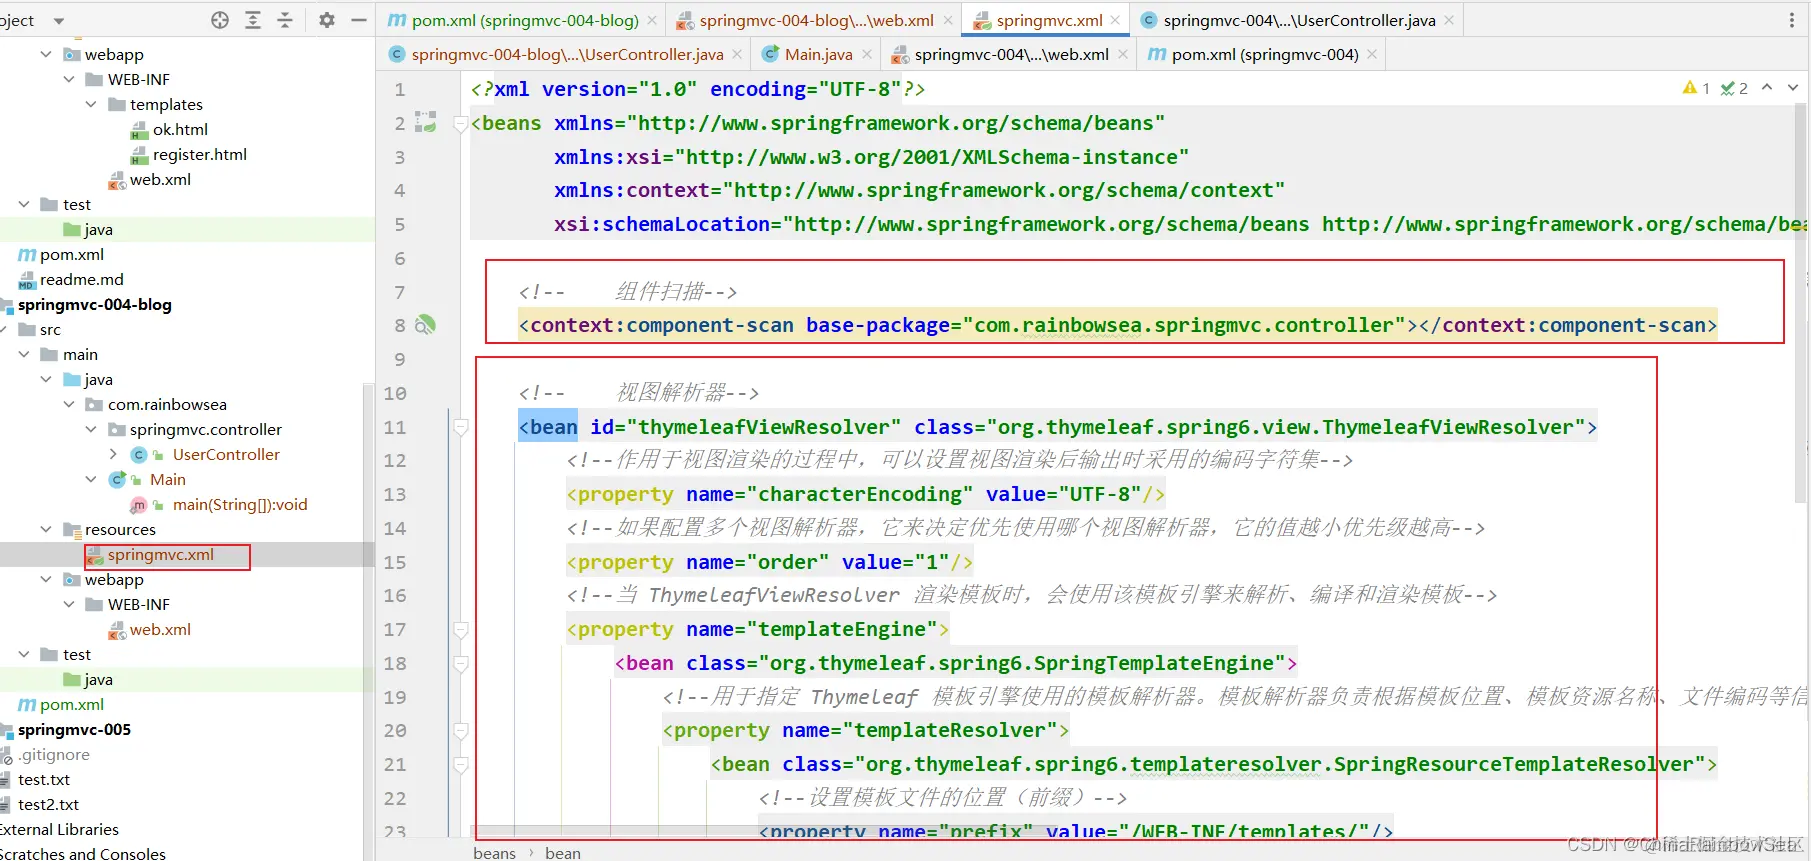This screenshot has height=861, width=1811.
Task: Open the editor tabs more-options menu
Action: tap(1791, 20)
